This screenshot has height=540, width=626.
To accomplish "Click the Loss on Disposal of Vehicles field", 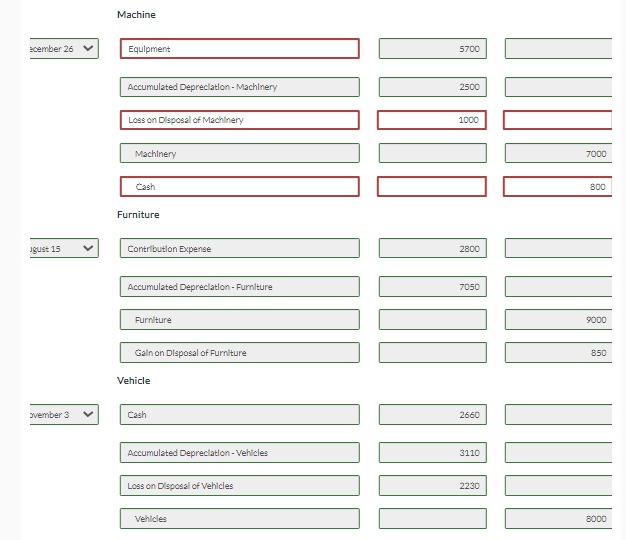I will coord(240,486).
